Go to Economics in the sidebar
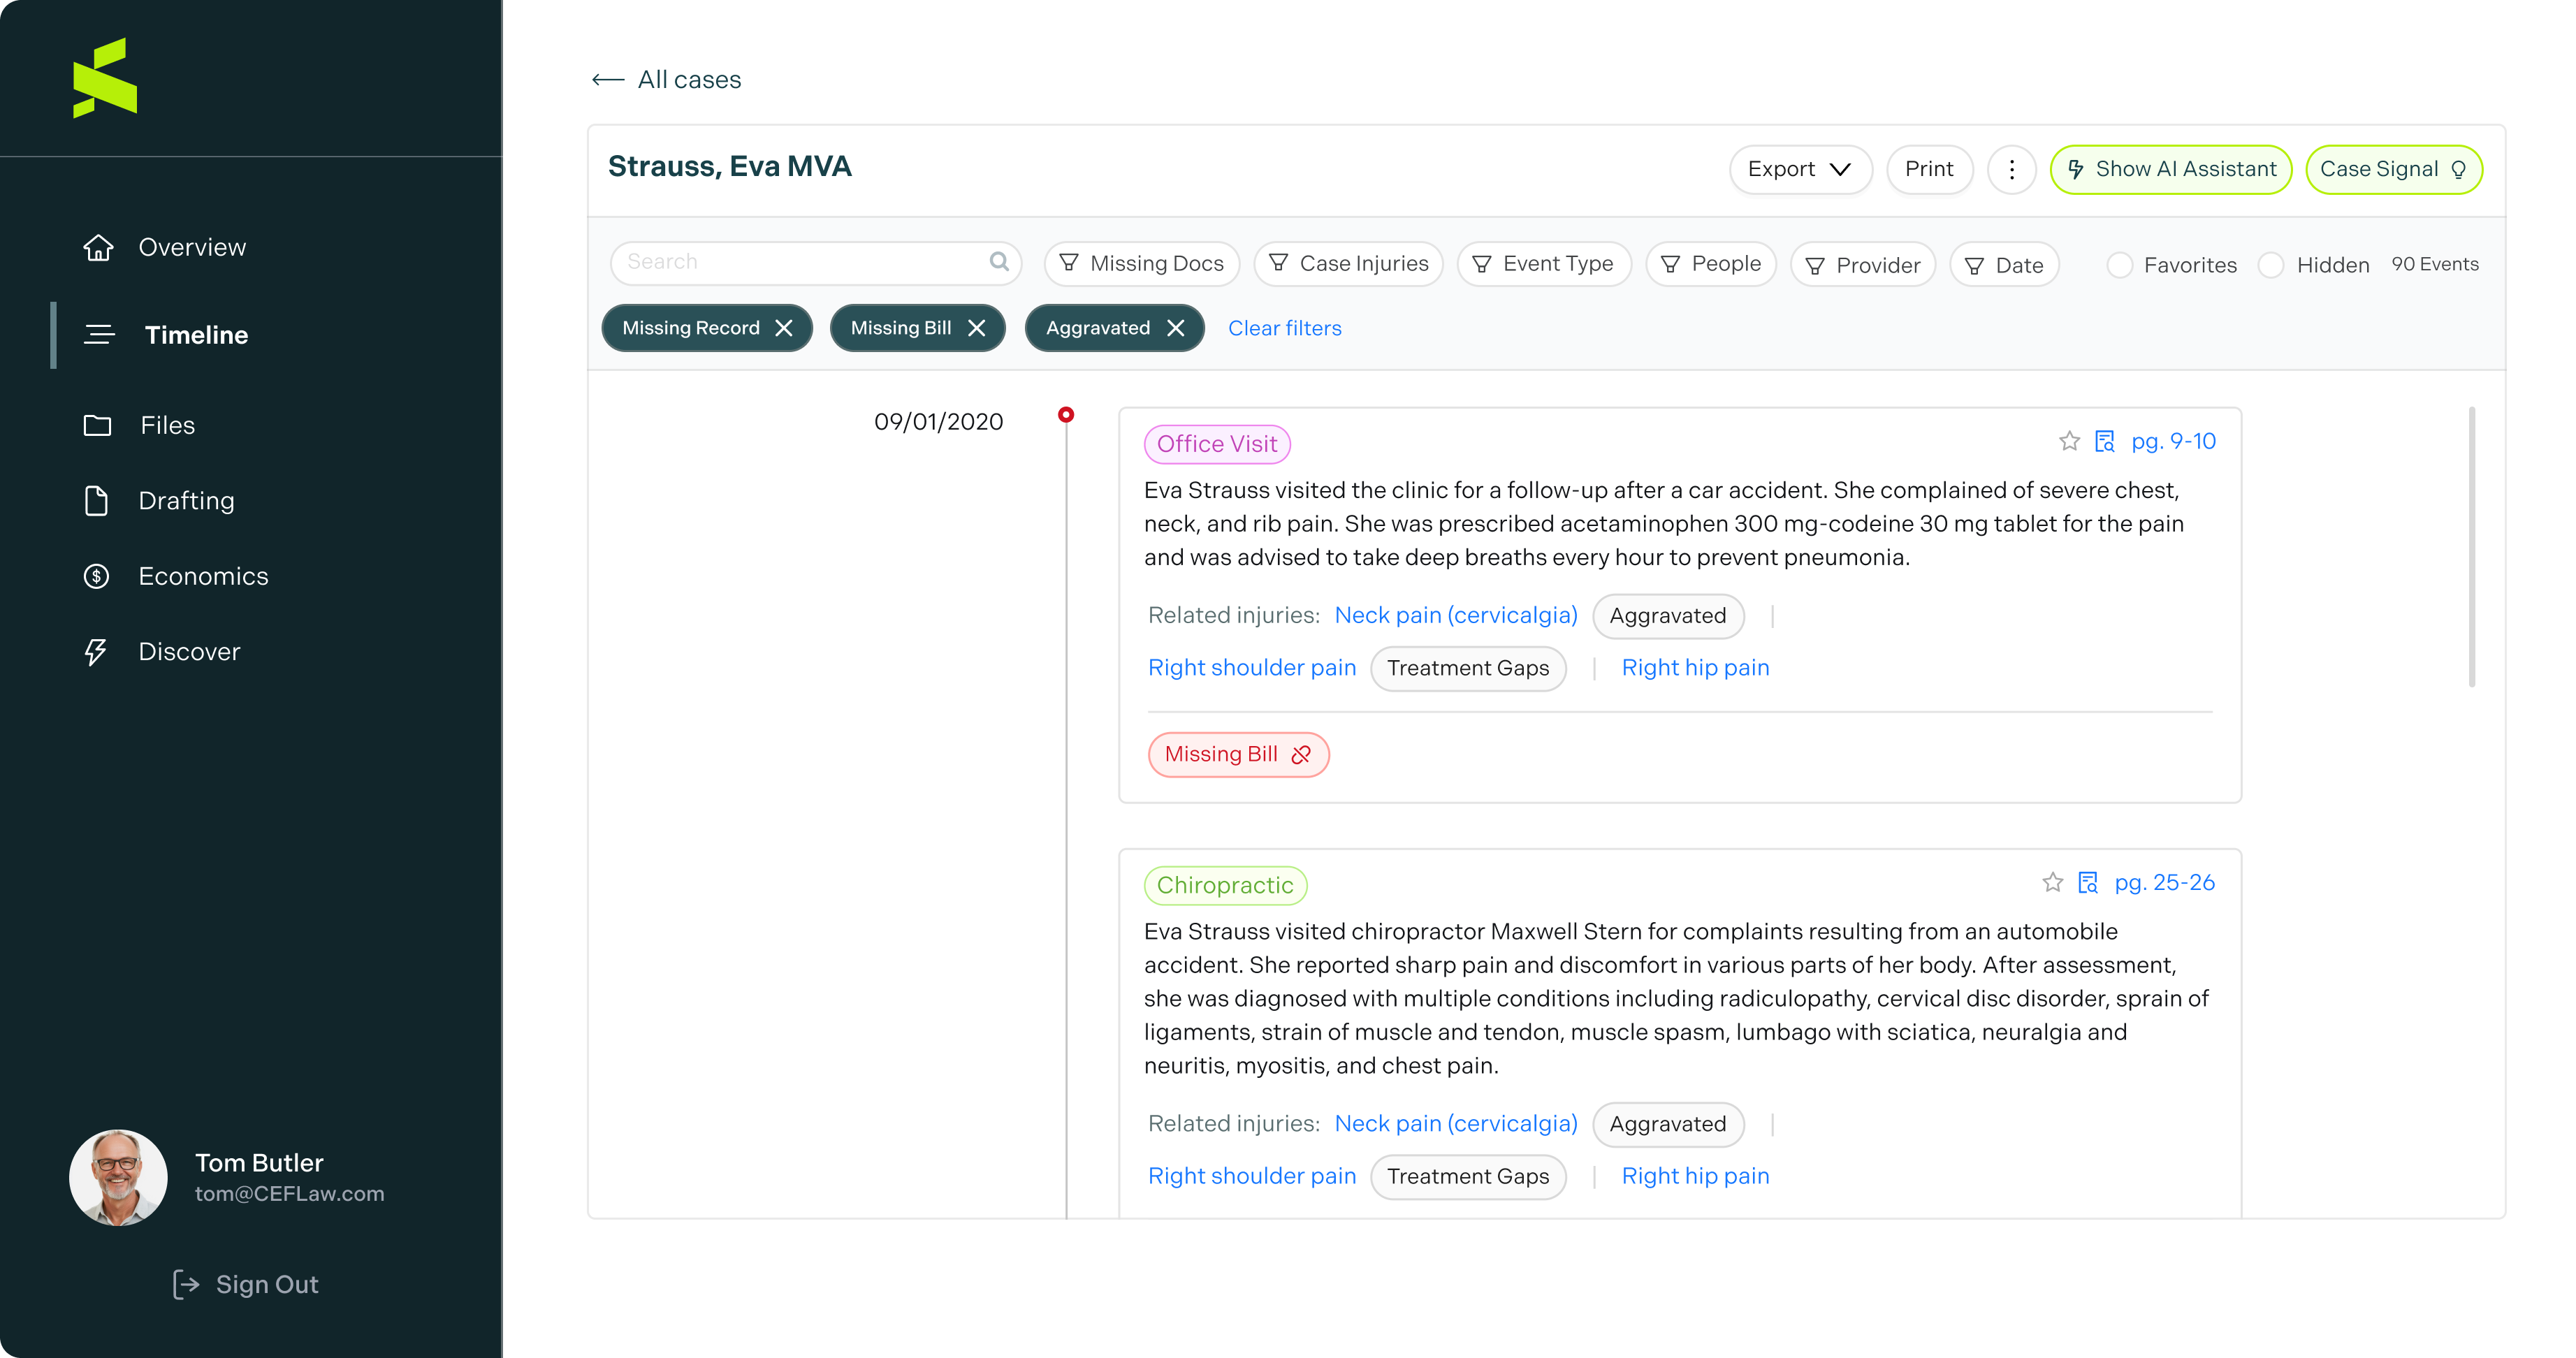Image resolution: width=2576 pixels, height=1358 pixels. click(x=203, y=576)
